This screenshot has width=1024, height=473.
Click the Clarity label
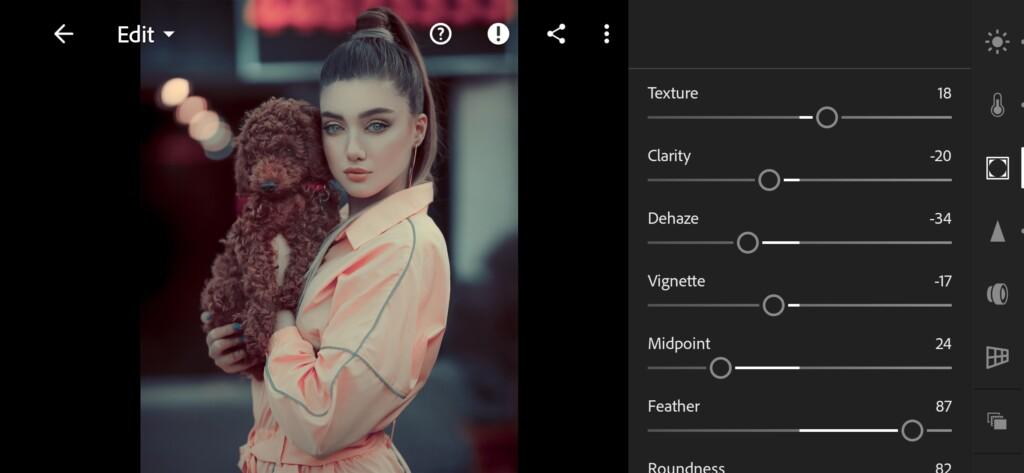(x=669, y=156)
